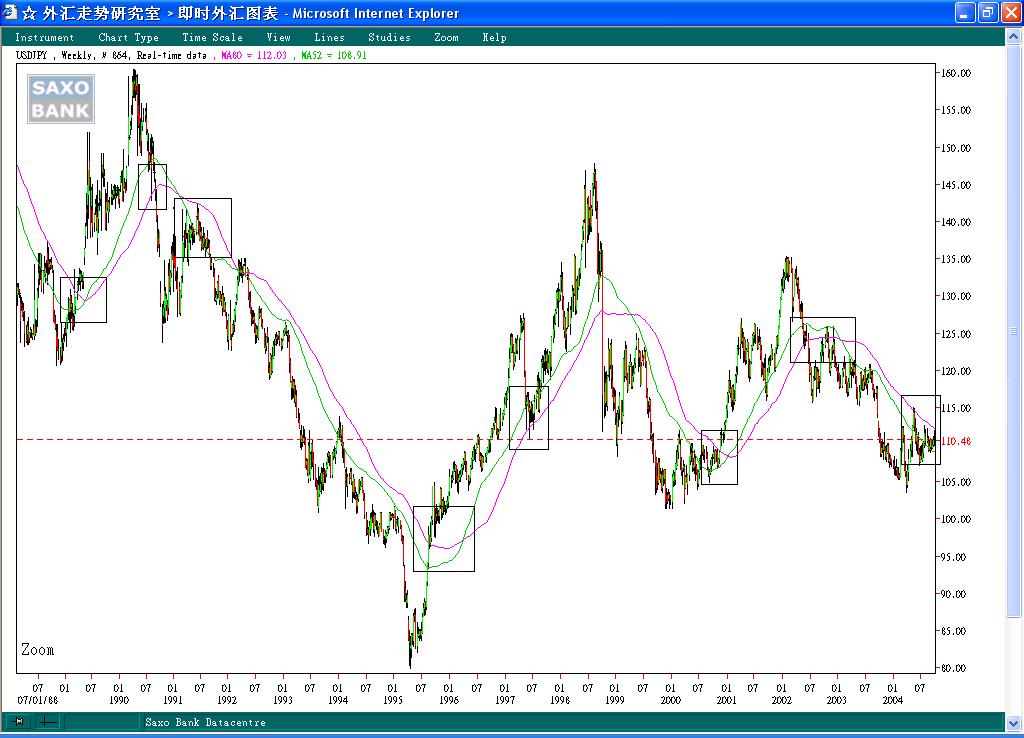Viewport: 1024px width, 738px height.
Task: Click the scroll down arrow of vertical scrollbar
Action: tap(1014, 724)
